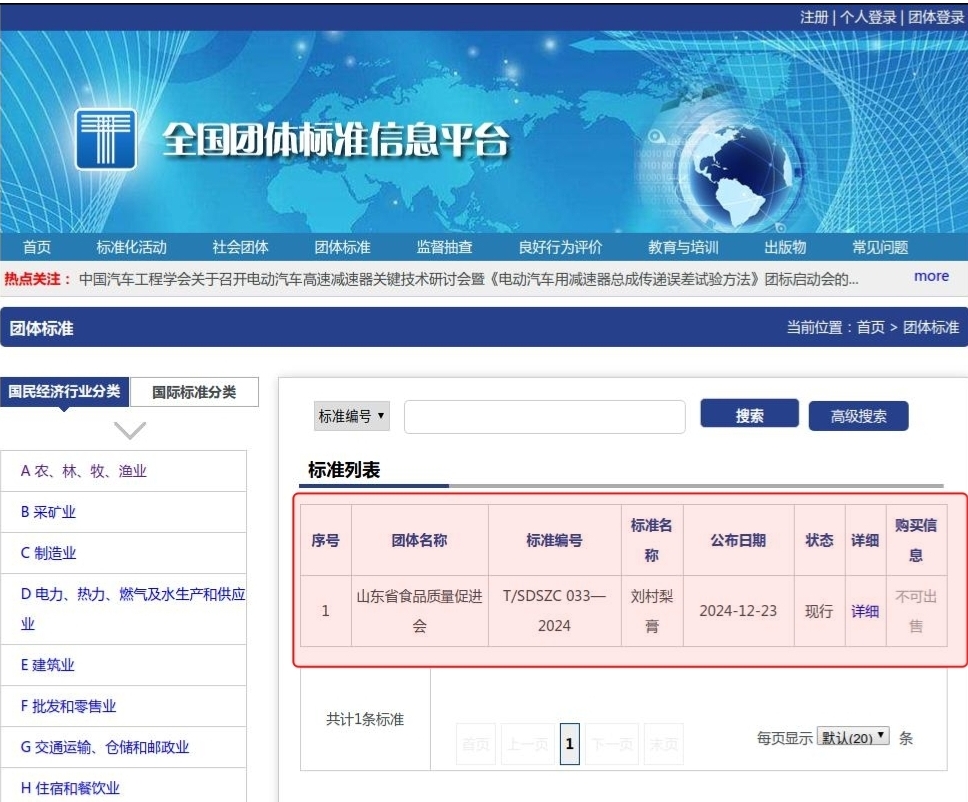Image resolution: width=968 pixels, height=802 pixels.
Task: Open 良好行为评价 in the navigation bar
Action: [x=561, y=248]
